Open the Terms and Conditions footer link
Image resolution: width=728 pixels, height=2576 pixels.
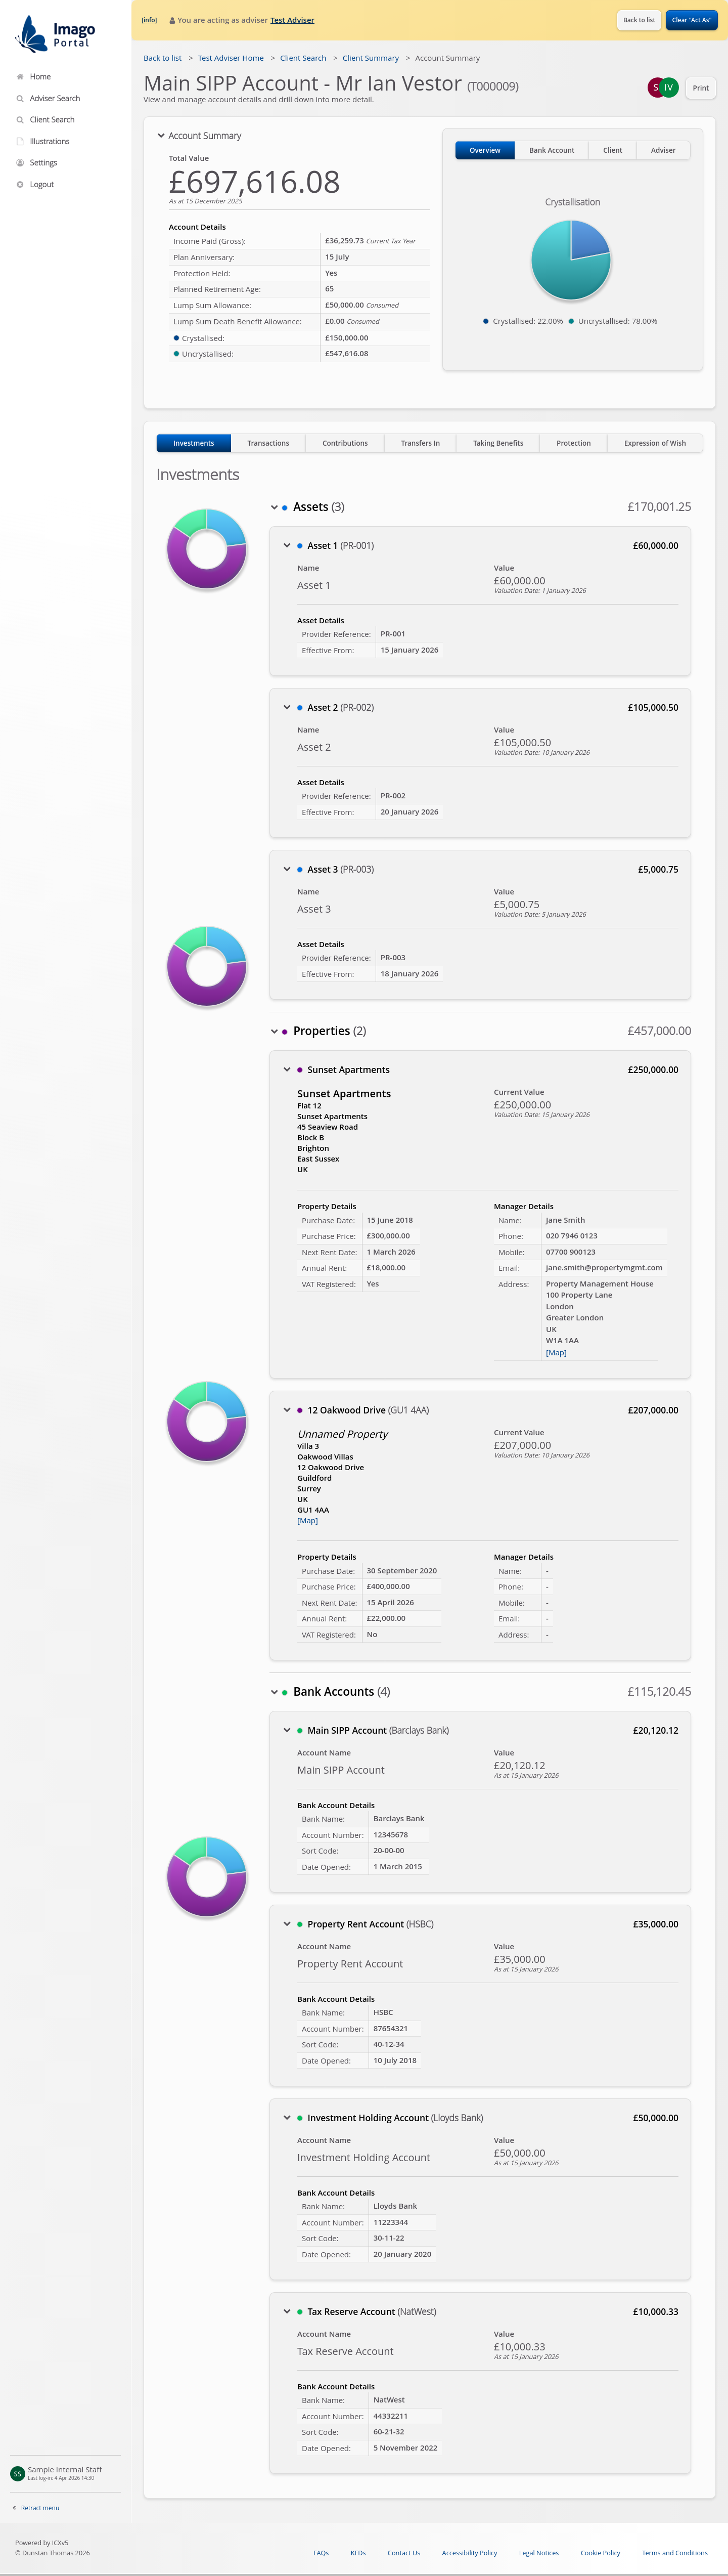(x=675, y=2553)
